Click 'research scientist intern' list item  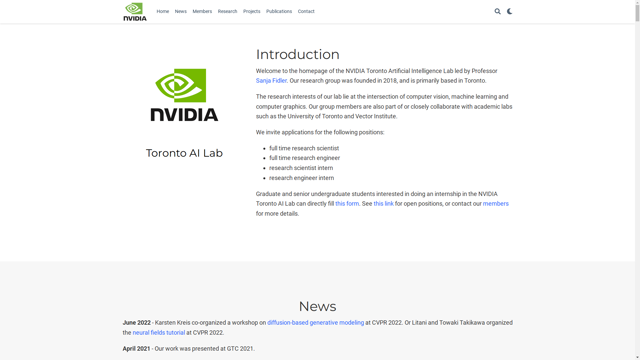tap(301, 168)
